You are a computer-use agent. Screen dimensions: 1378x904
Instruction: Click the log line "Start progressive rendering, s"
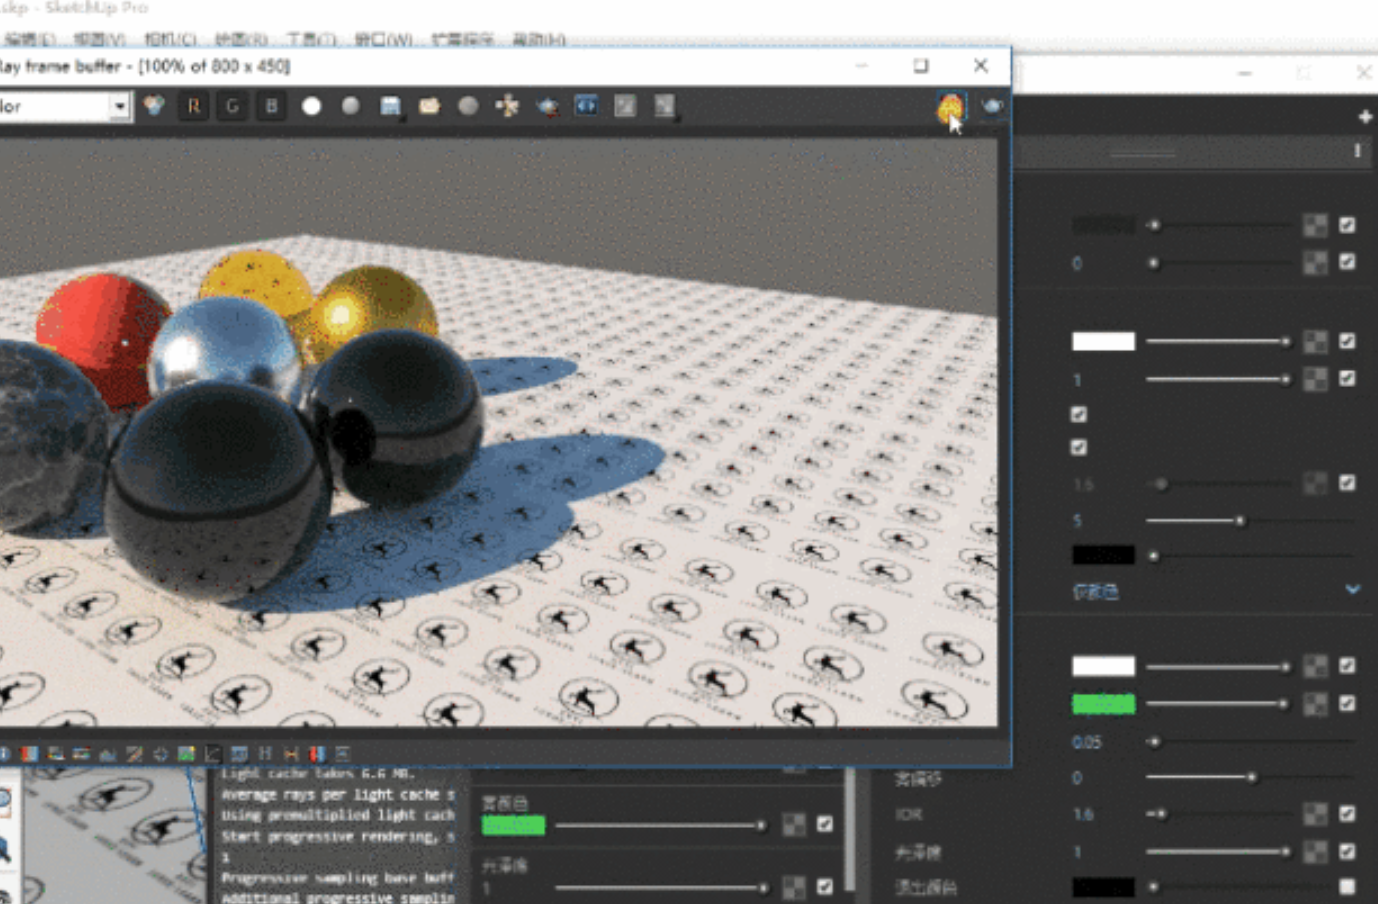(x=338, y=837)
